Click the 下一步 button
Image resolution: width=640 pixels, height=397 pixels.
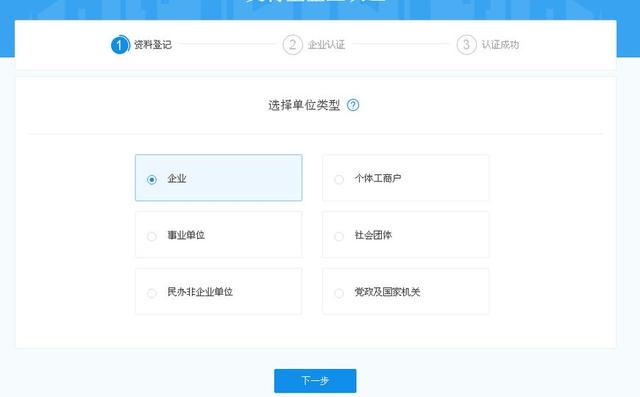tap(315, 381)
